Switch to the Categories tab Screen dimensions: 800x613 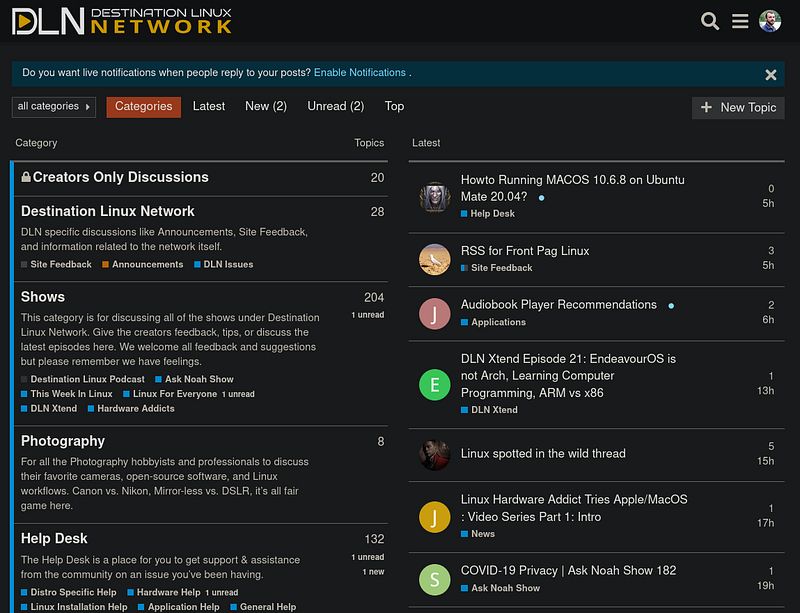pyautogui.click(x=143, y=107)
